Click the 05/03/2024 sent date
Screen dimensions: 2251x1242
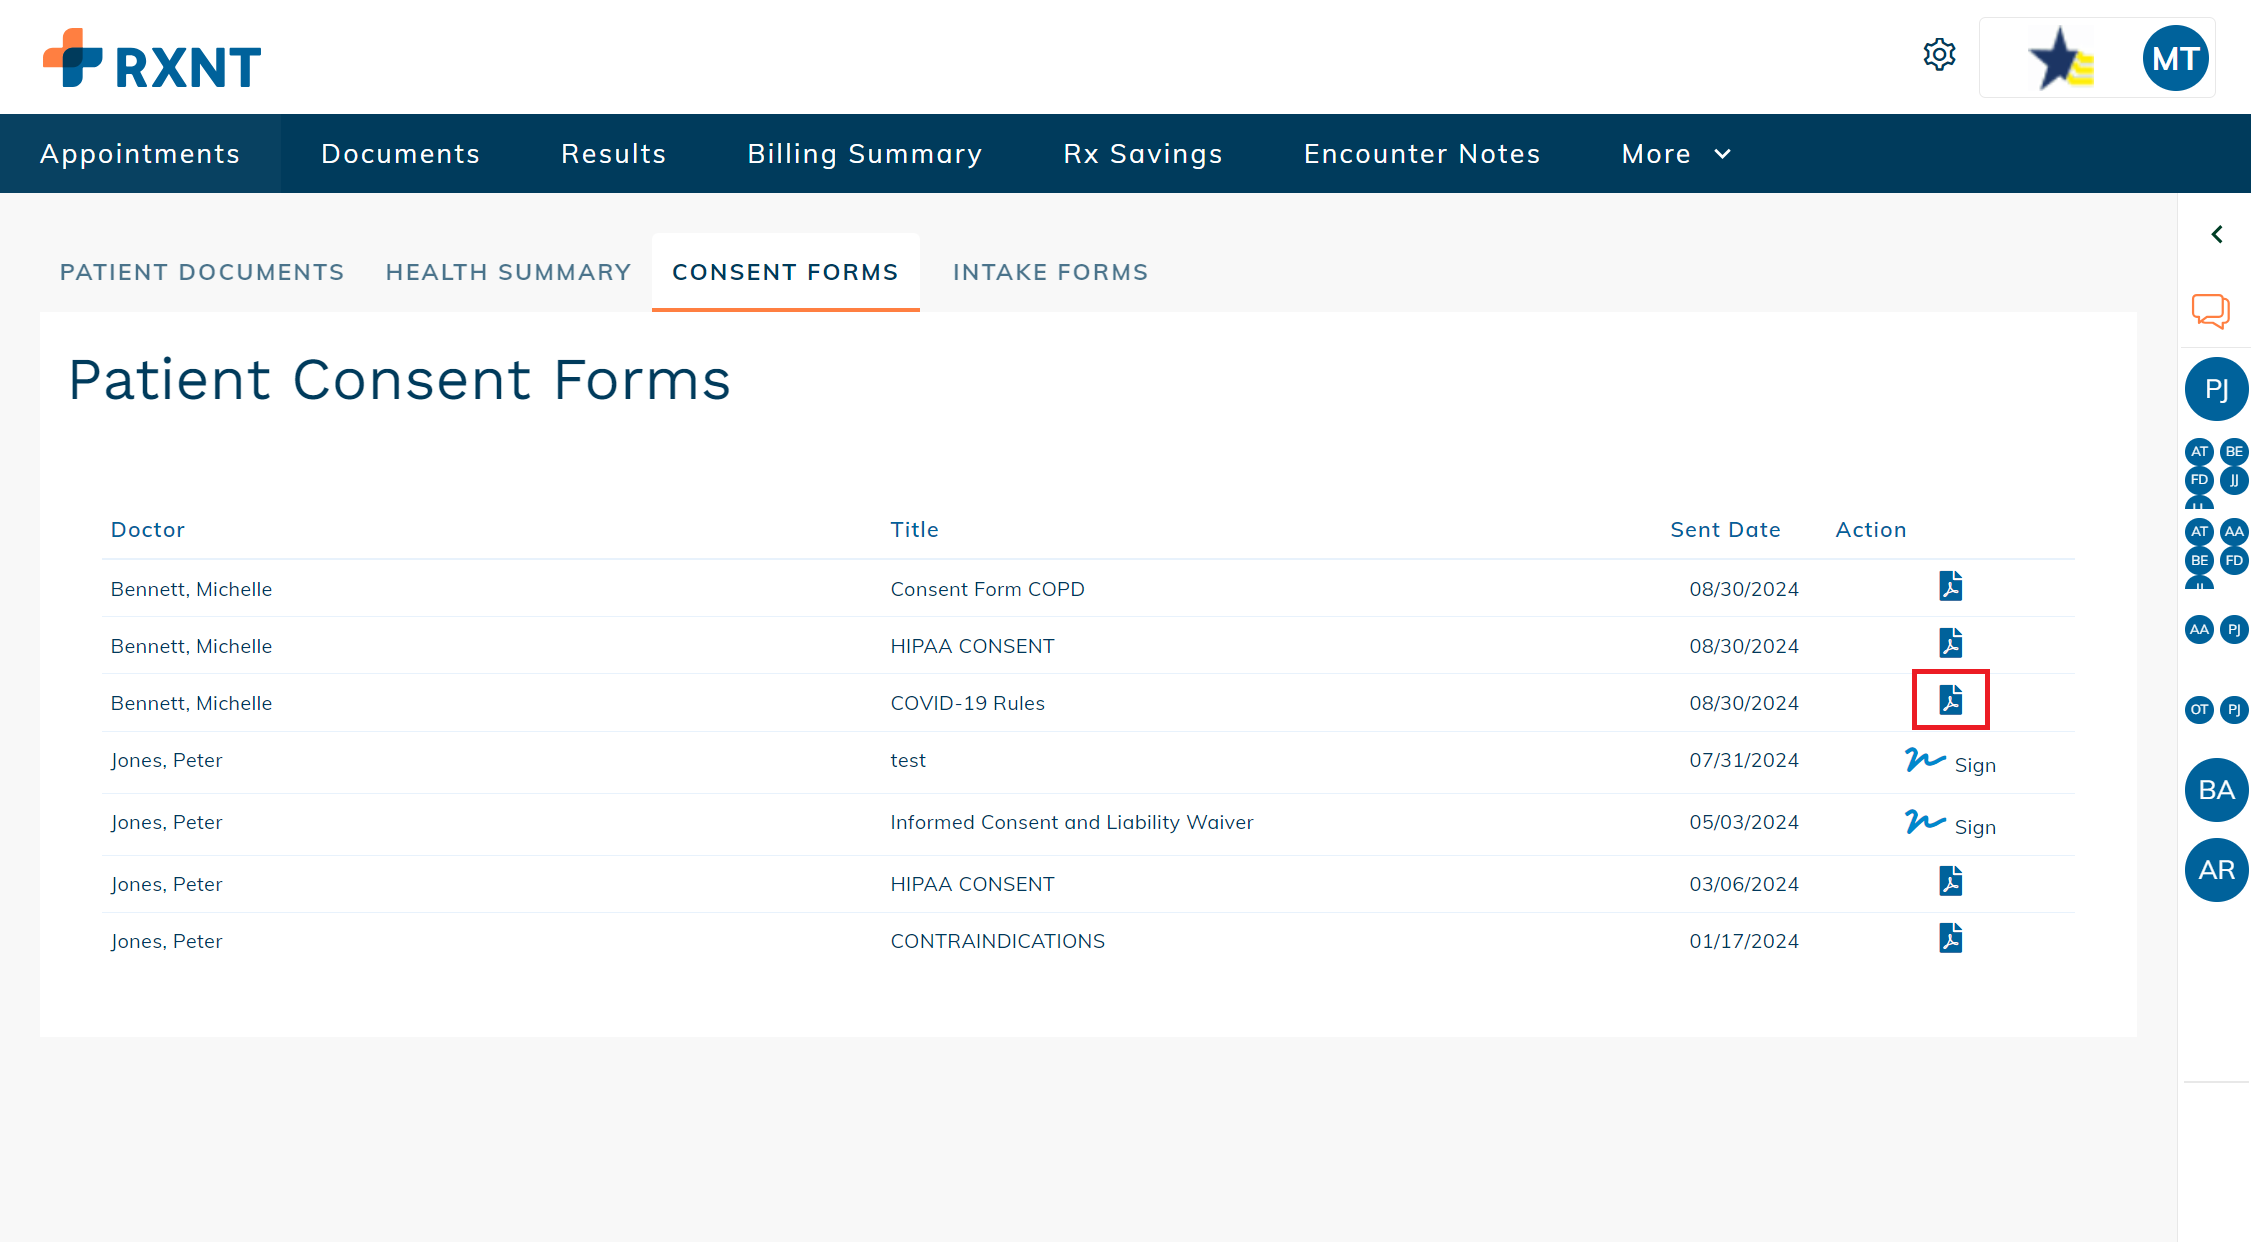[1744, 822]
